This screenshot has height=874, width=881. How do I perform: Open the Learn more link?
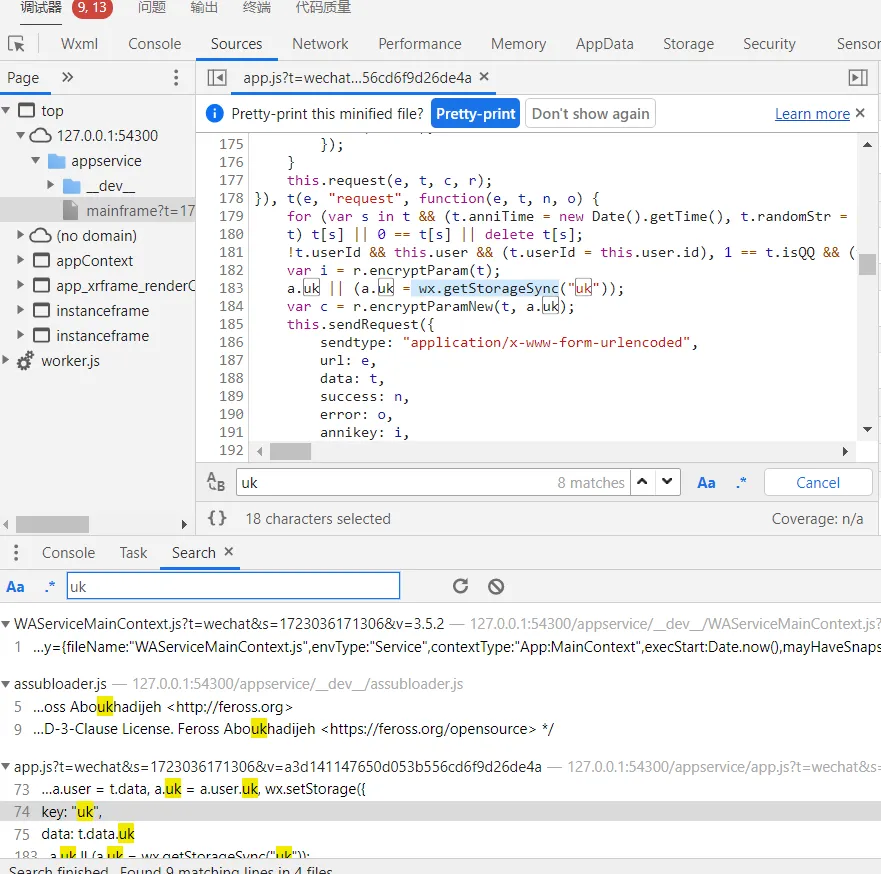(x=812, y=113)
